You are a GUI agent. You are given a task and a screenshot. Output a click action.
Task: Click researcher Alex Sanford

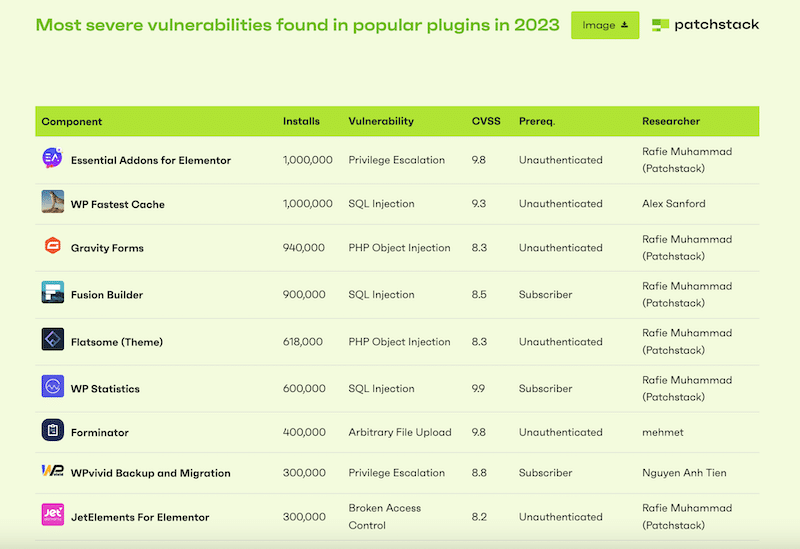[x=673, y=204]
